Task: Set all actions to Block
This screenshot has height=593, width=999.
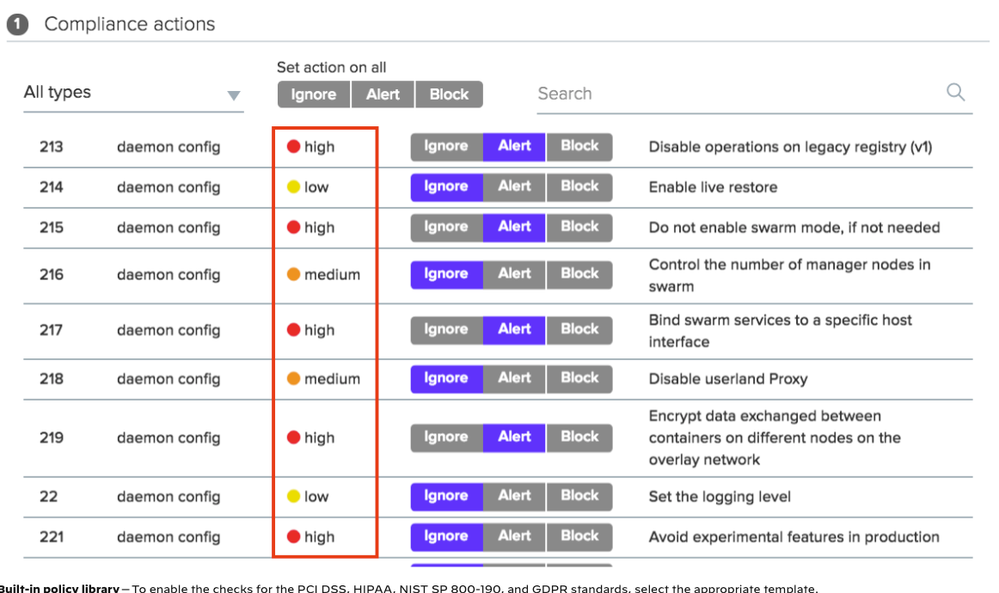Action: 449,95
